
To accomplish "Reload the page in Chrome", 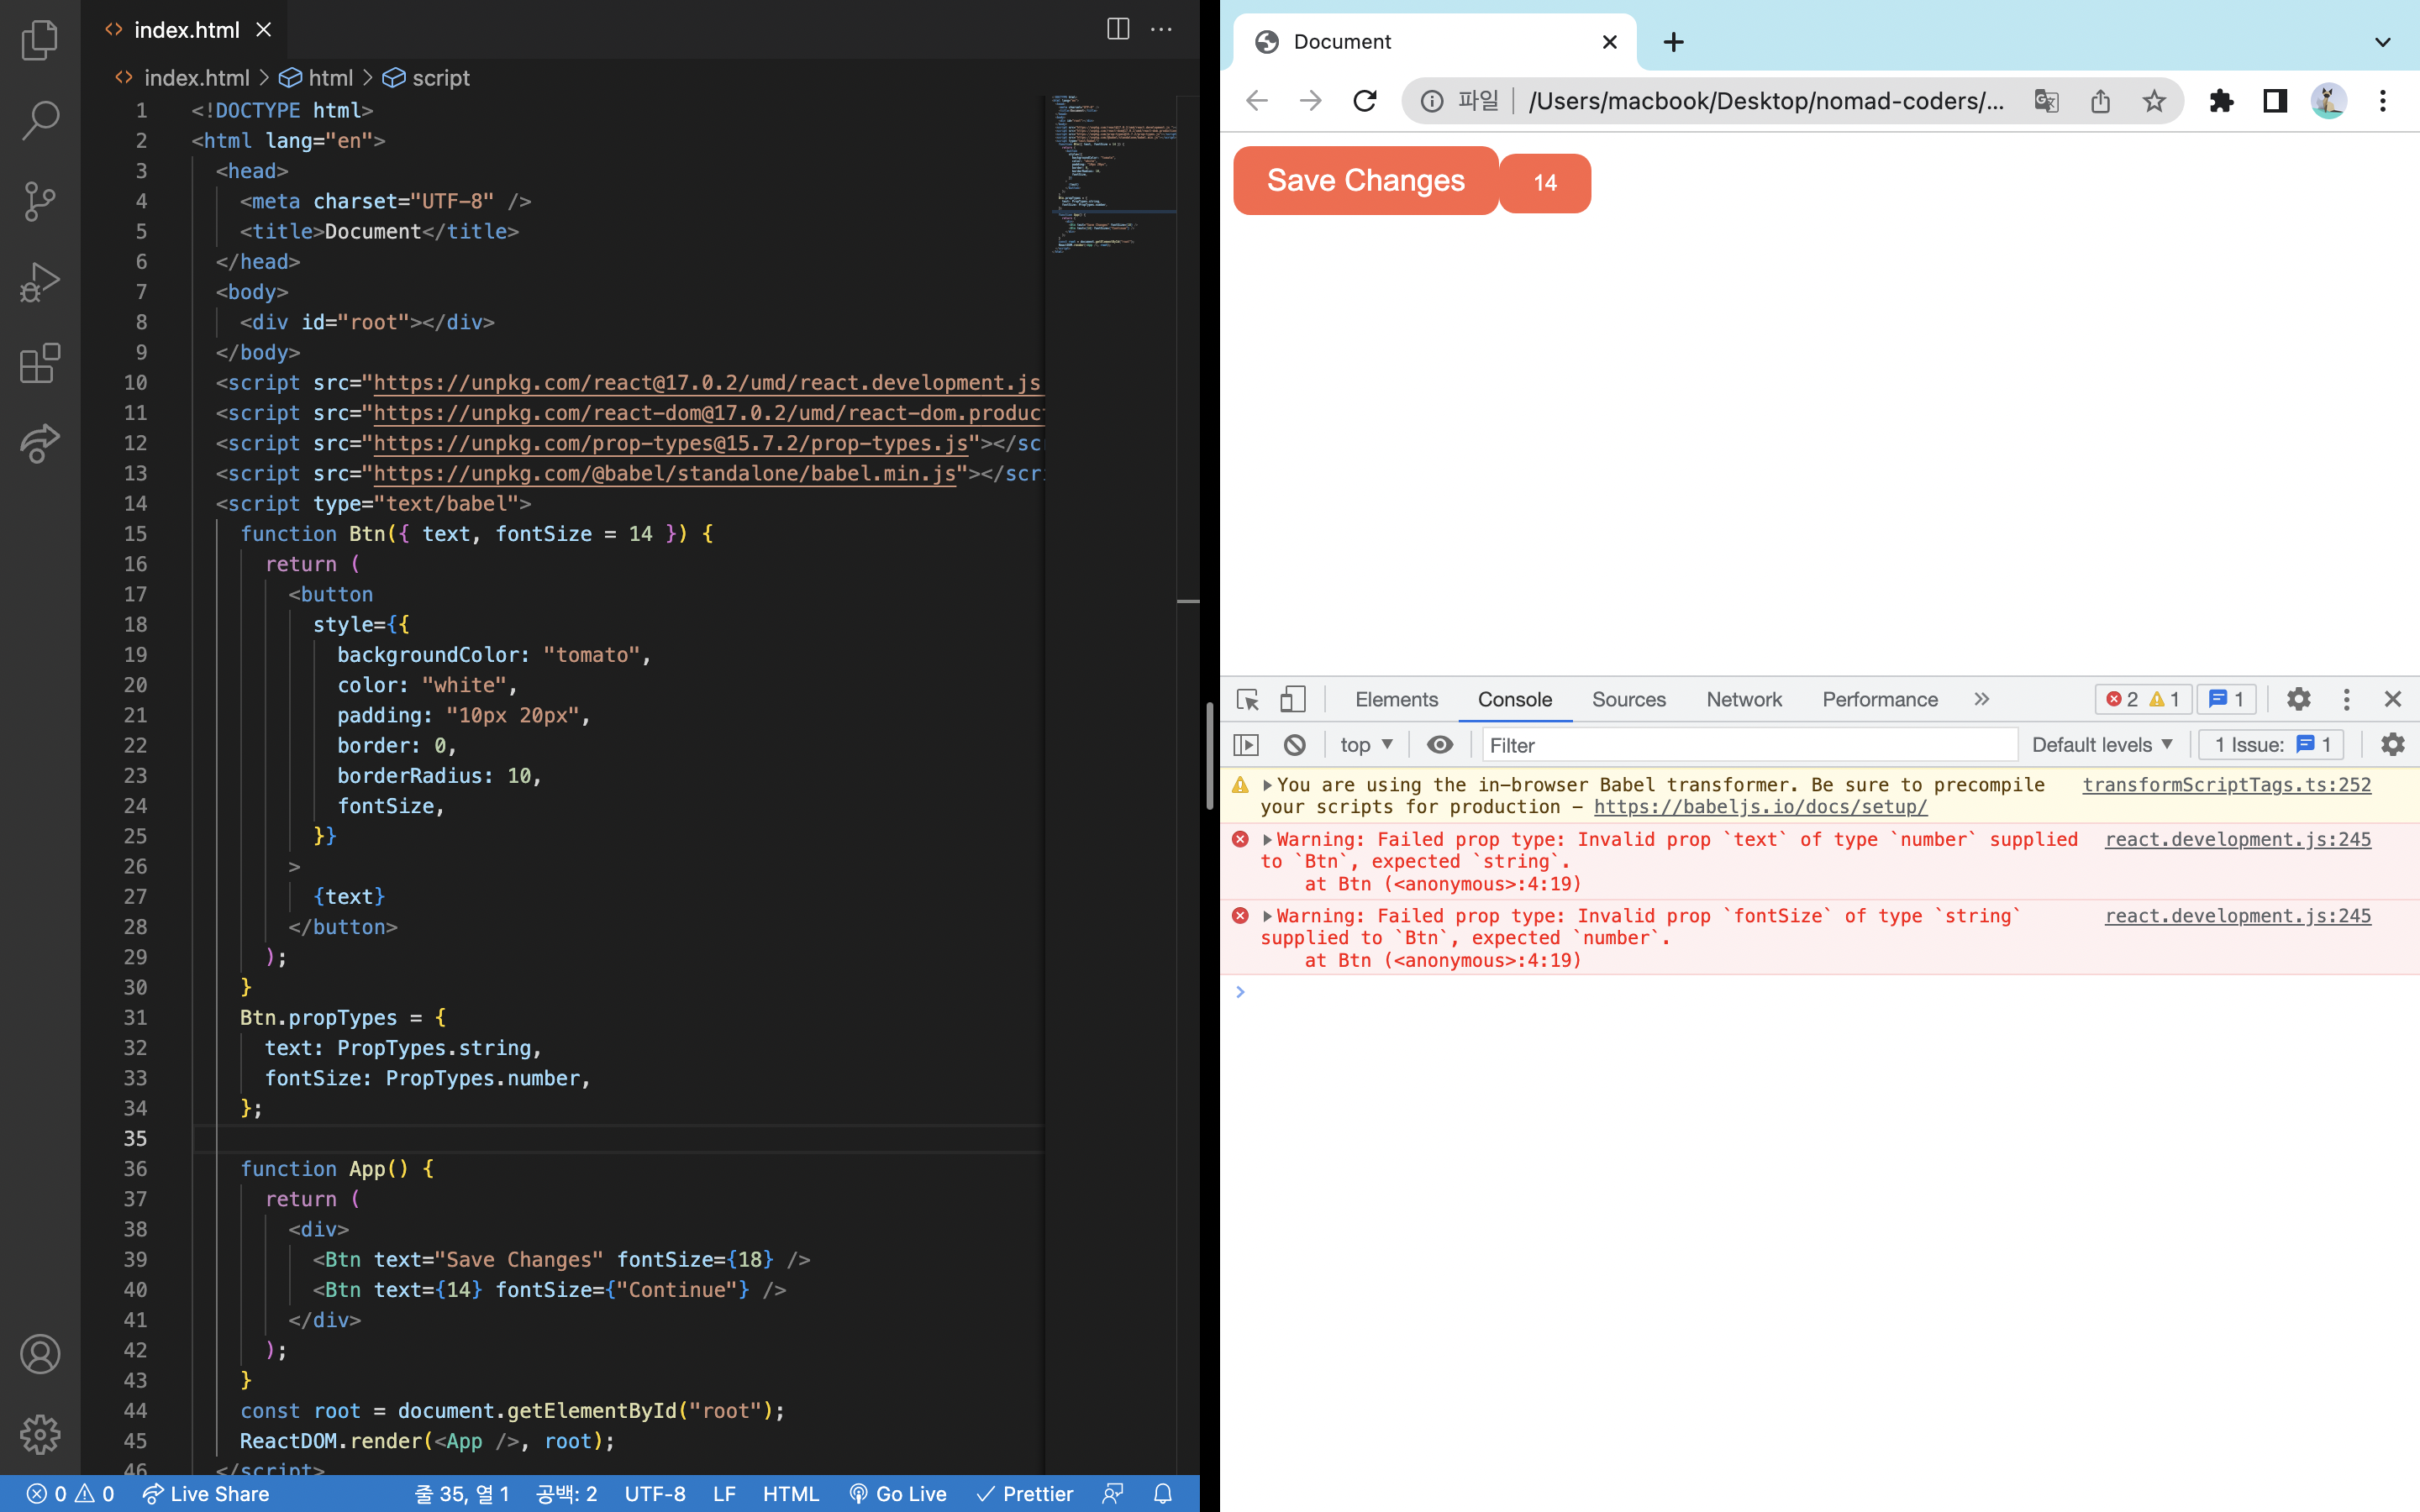I will [1365, 101].
